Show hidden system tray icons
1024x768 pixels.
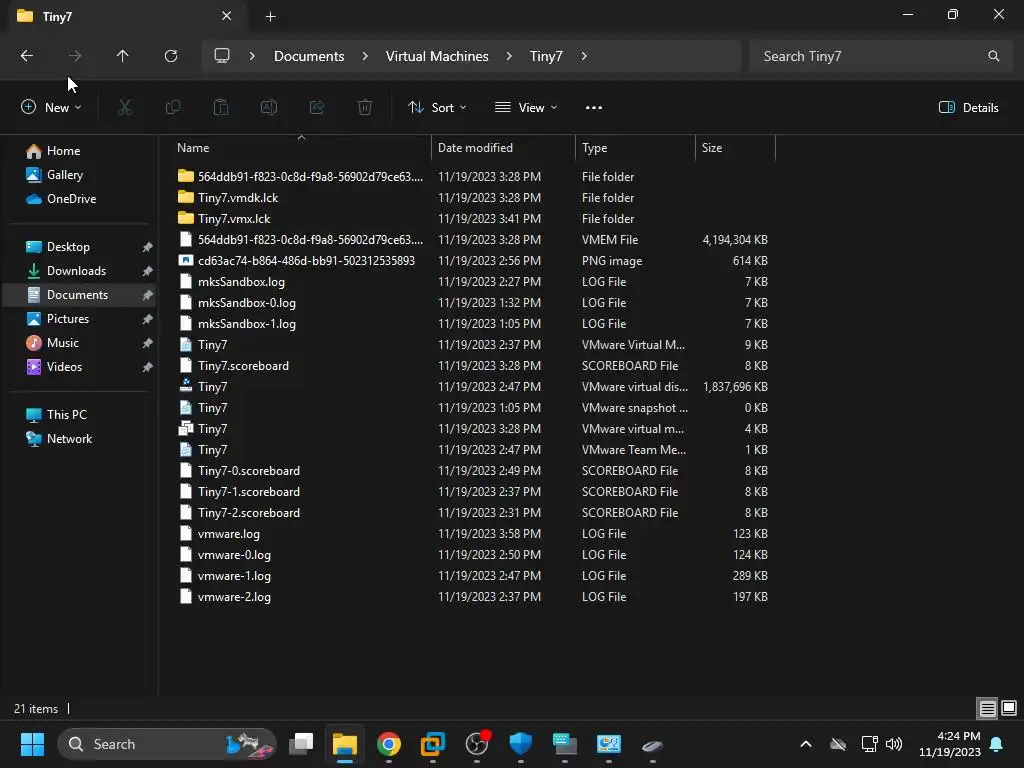coord(806,744)
